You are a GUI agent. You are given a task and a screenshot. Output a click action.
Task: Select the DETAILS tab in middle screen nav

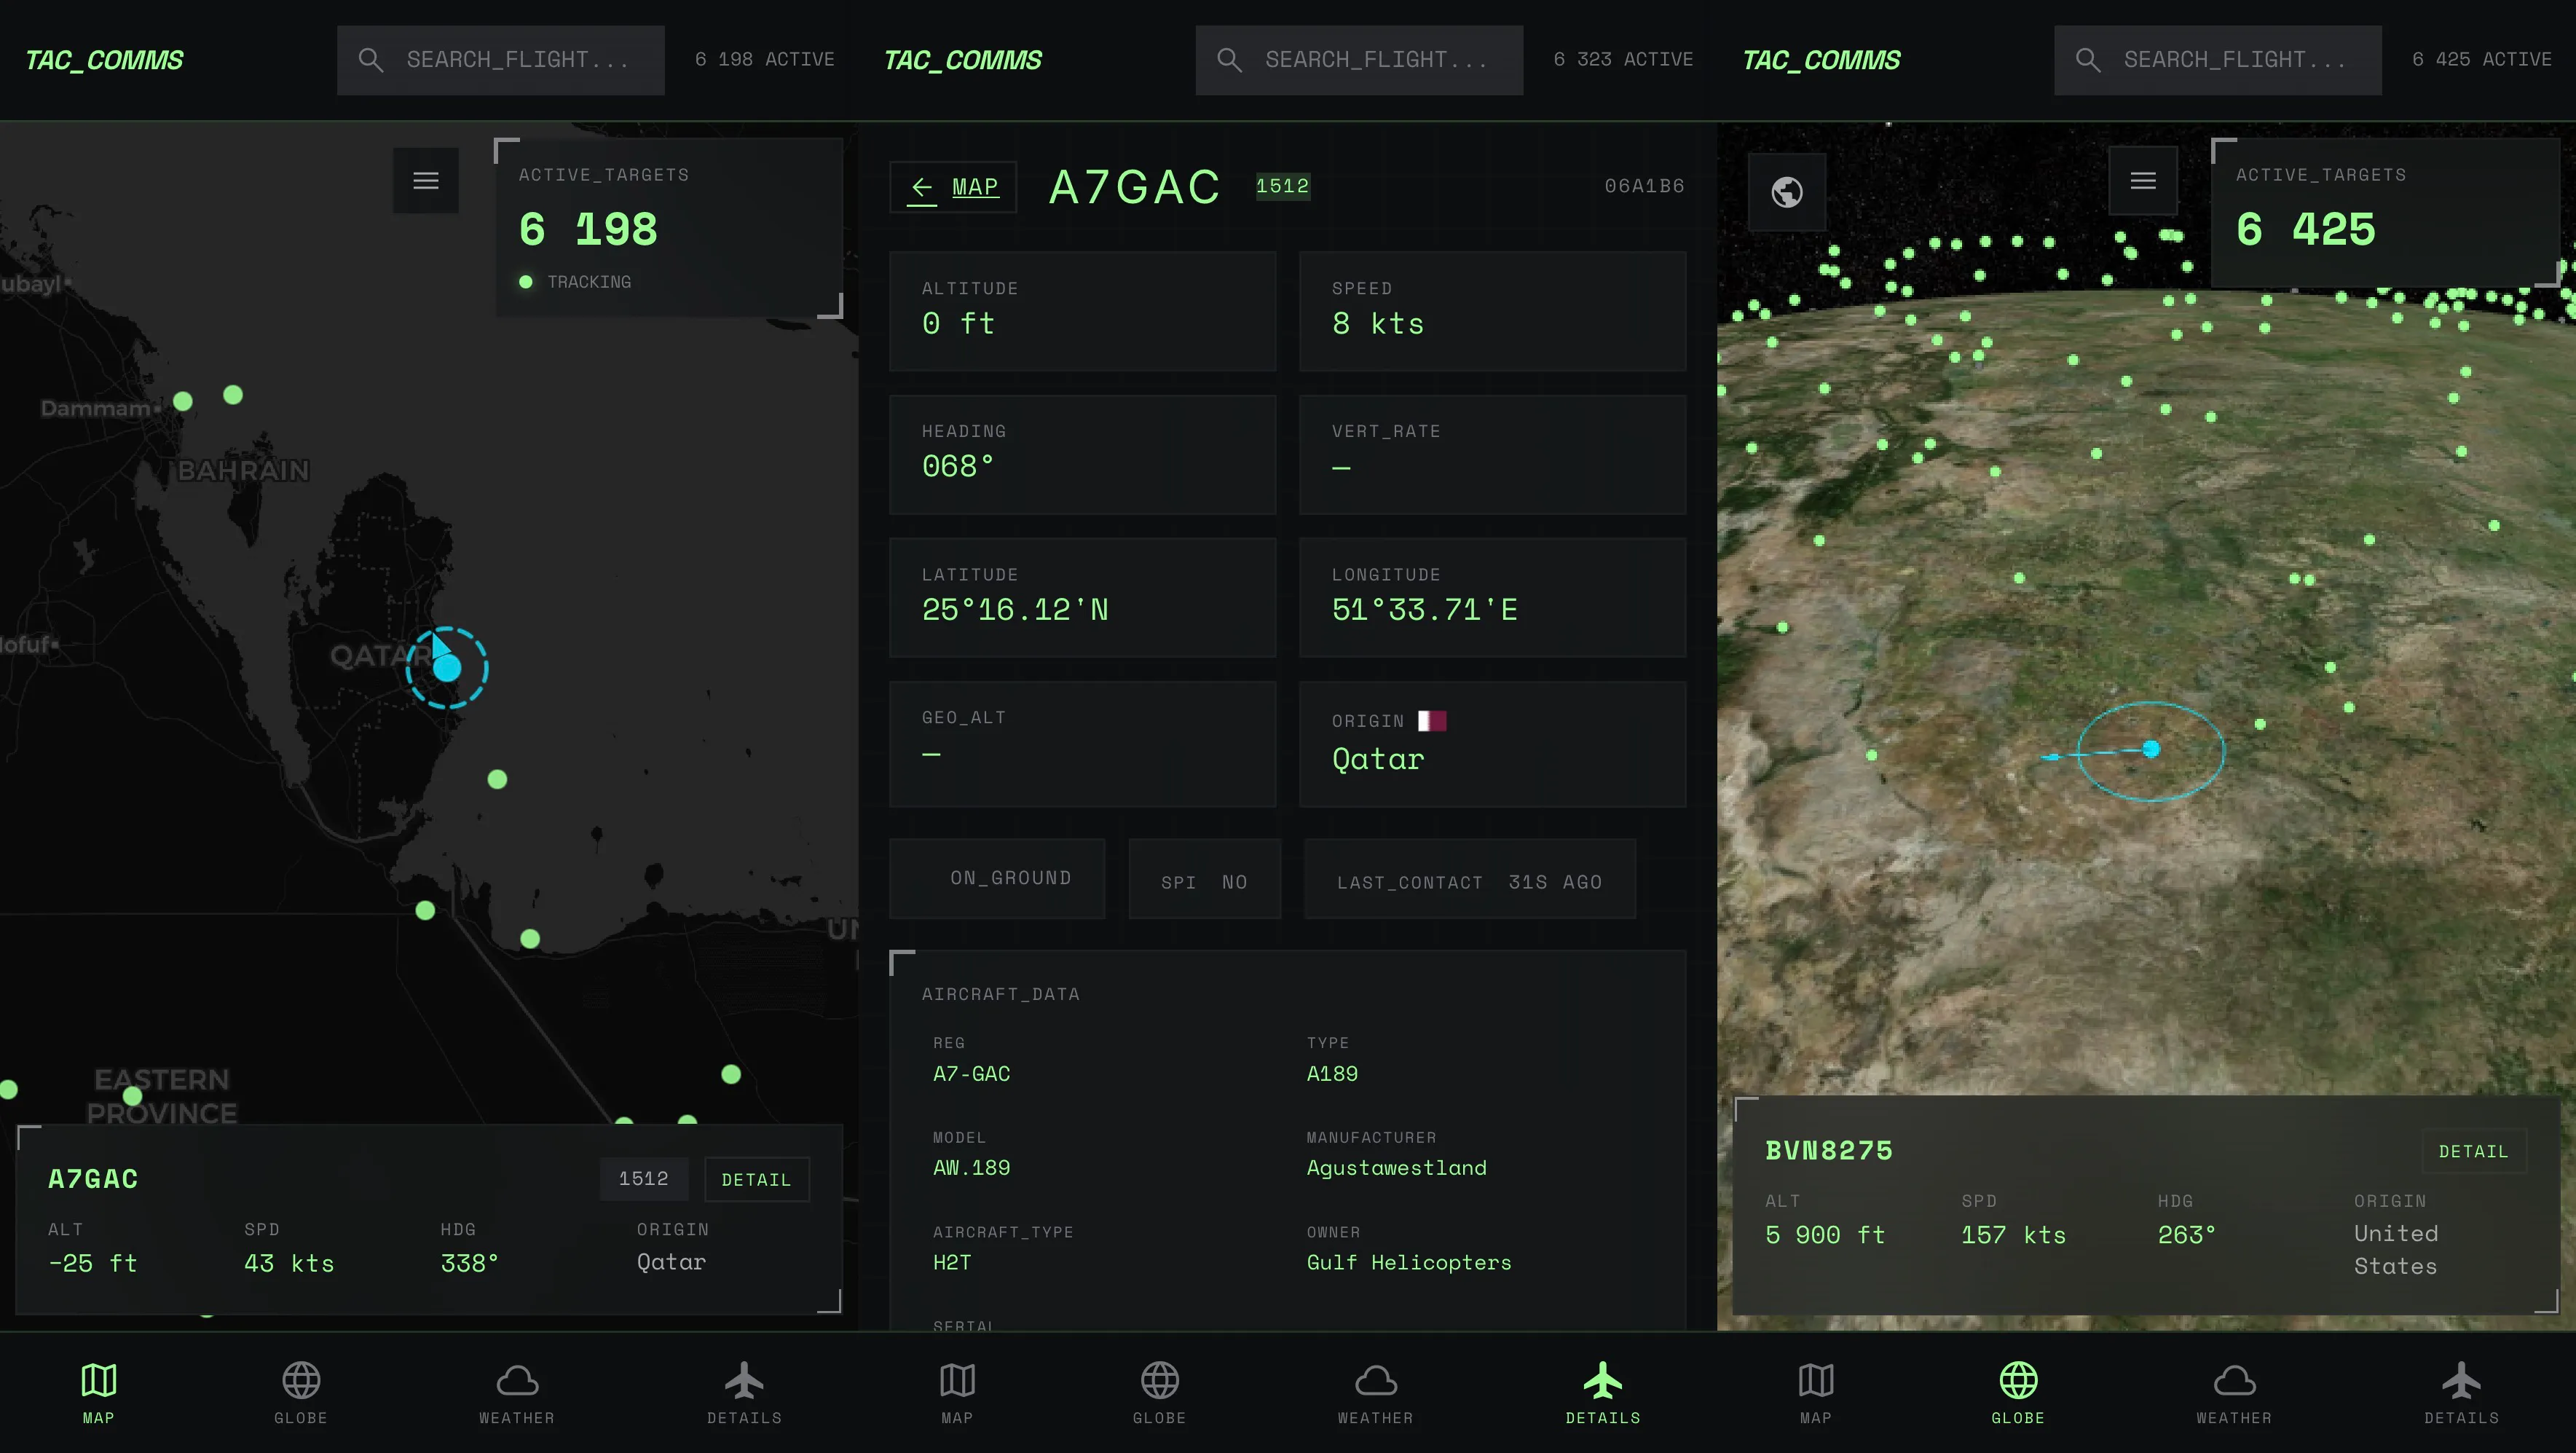coord(1603,1393)
